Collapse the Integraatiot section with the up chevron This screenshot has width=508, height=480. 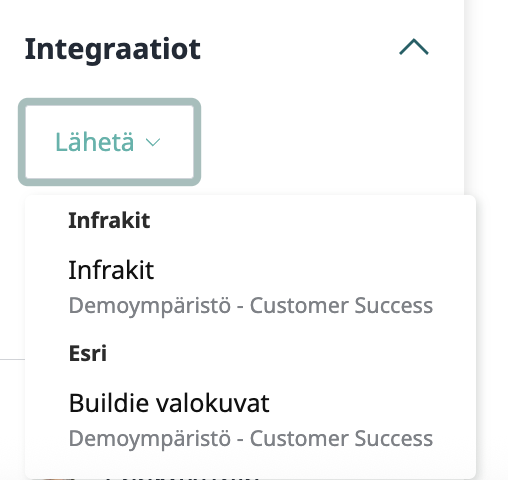pyautogui.click(x=414, y=47)
